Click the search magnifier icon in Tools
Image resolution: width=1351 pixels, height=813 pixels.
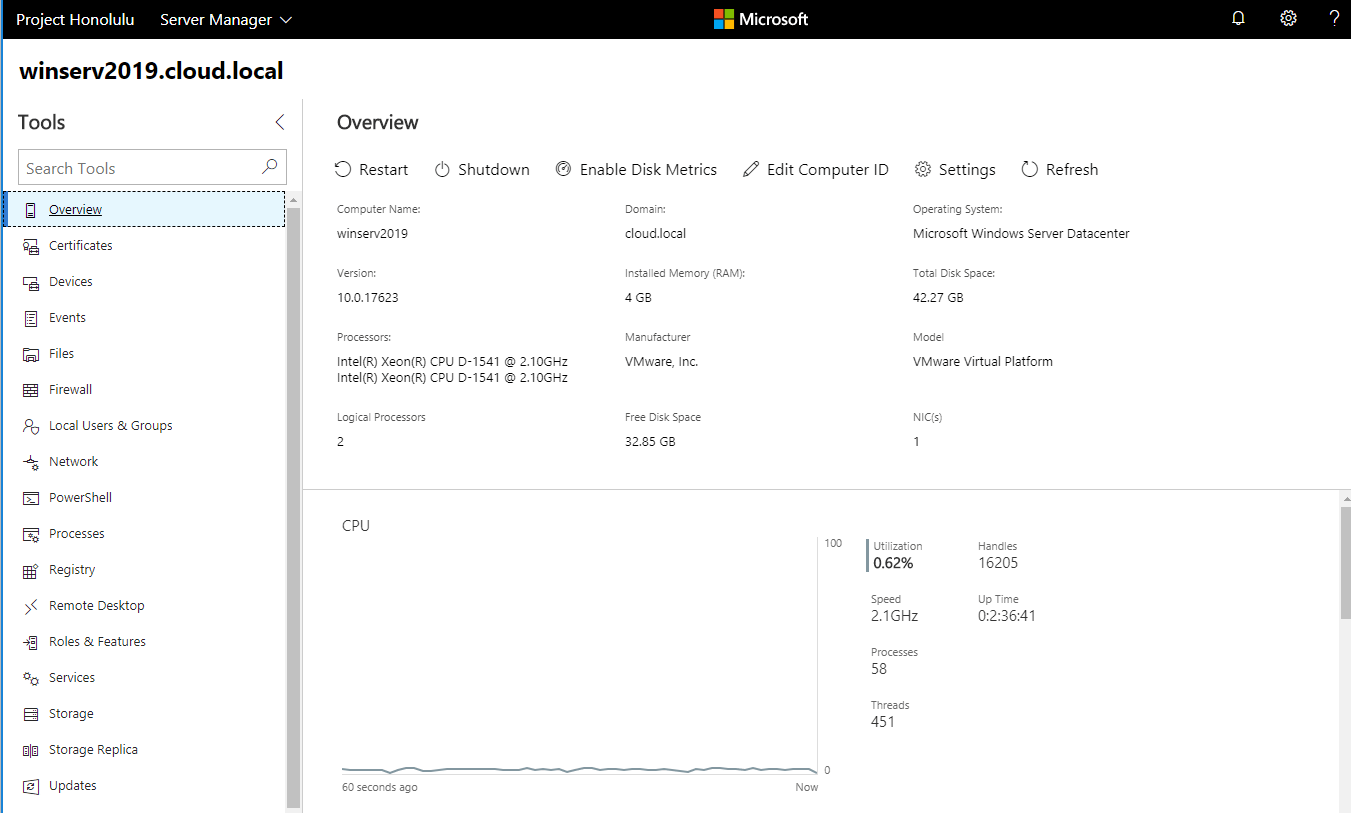[x=269, y=167]
